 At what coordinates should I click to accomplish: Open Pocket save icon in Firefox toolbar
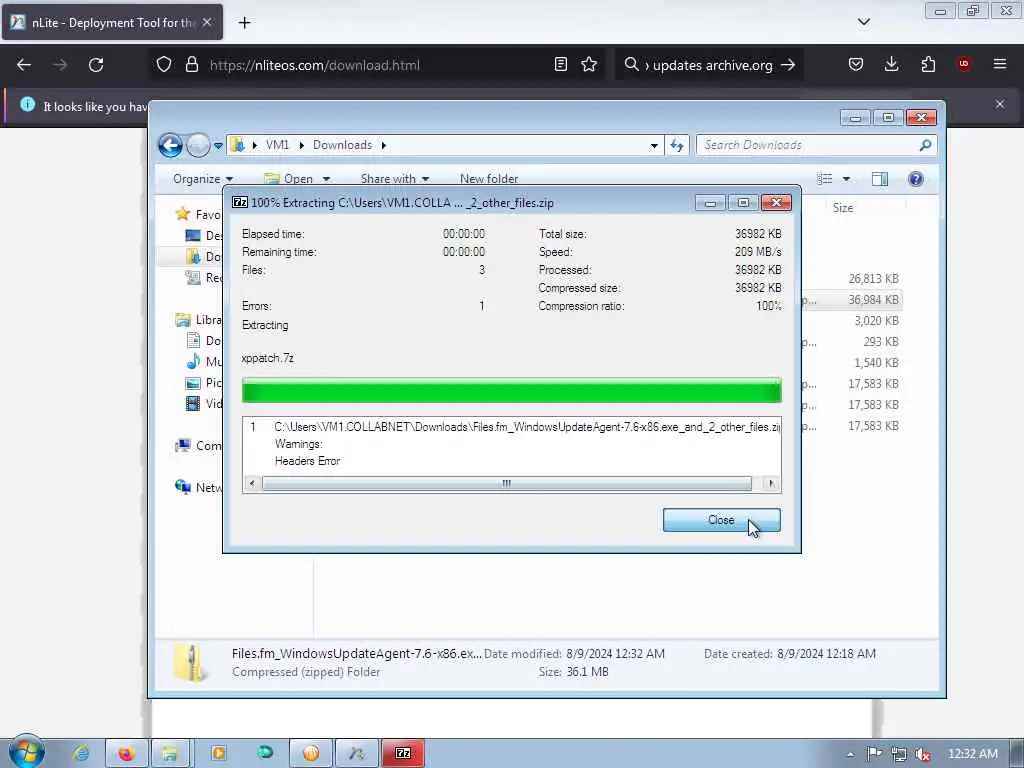pos(856,65)
